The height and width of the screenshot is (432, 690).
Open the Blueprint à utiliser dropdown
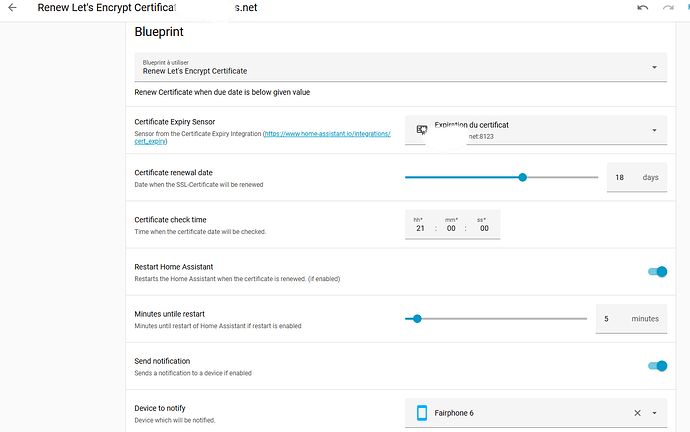[400, 67]
